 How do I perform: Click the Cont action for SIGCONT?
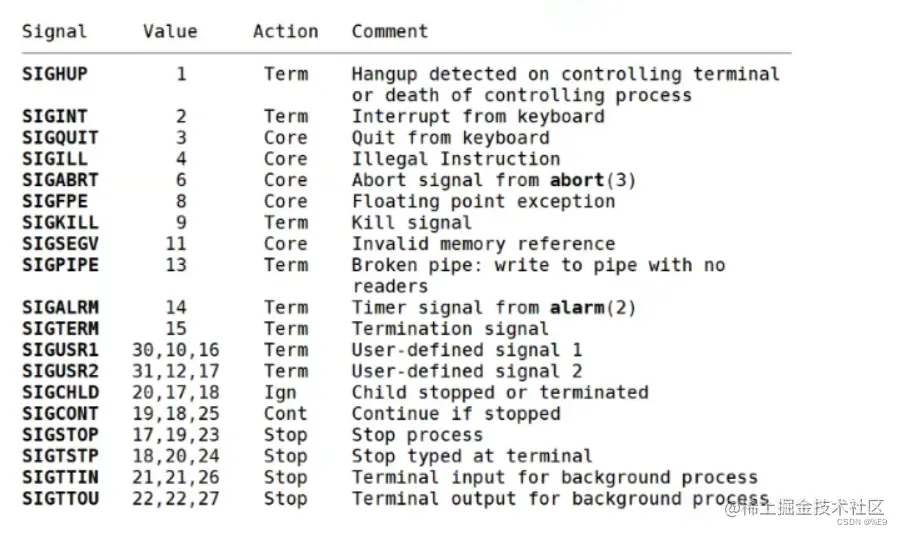[285, 413]
